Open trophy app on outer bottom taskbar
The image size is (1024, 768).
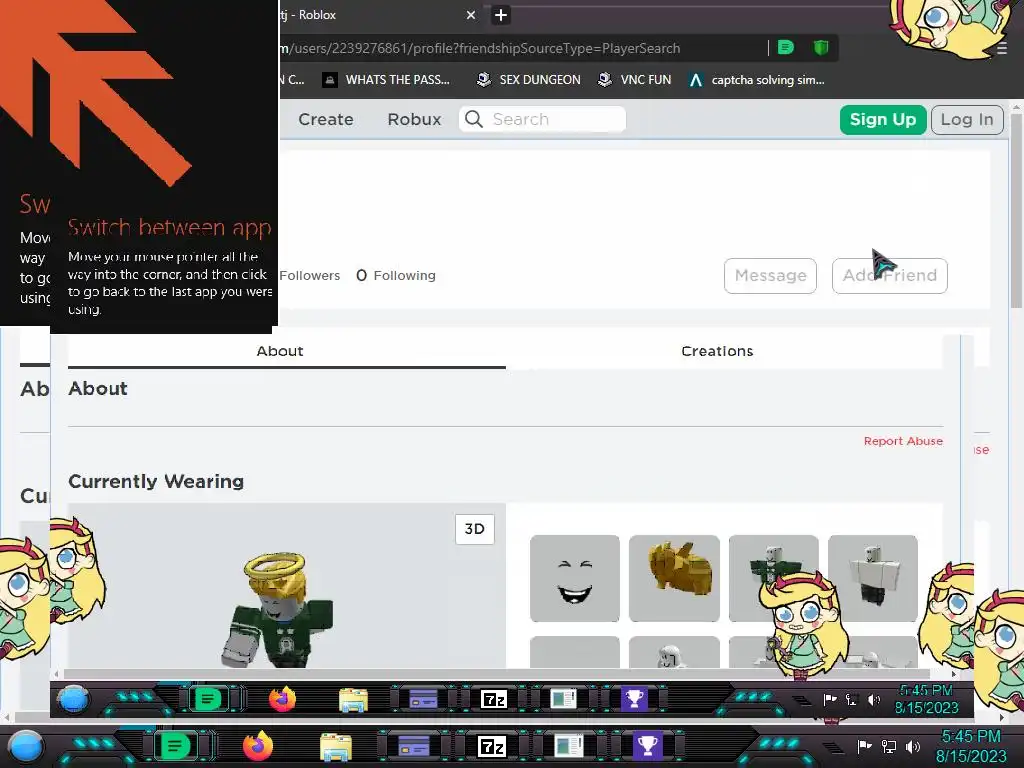[x=647, y=746]
